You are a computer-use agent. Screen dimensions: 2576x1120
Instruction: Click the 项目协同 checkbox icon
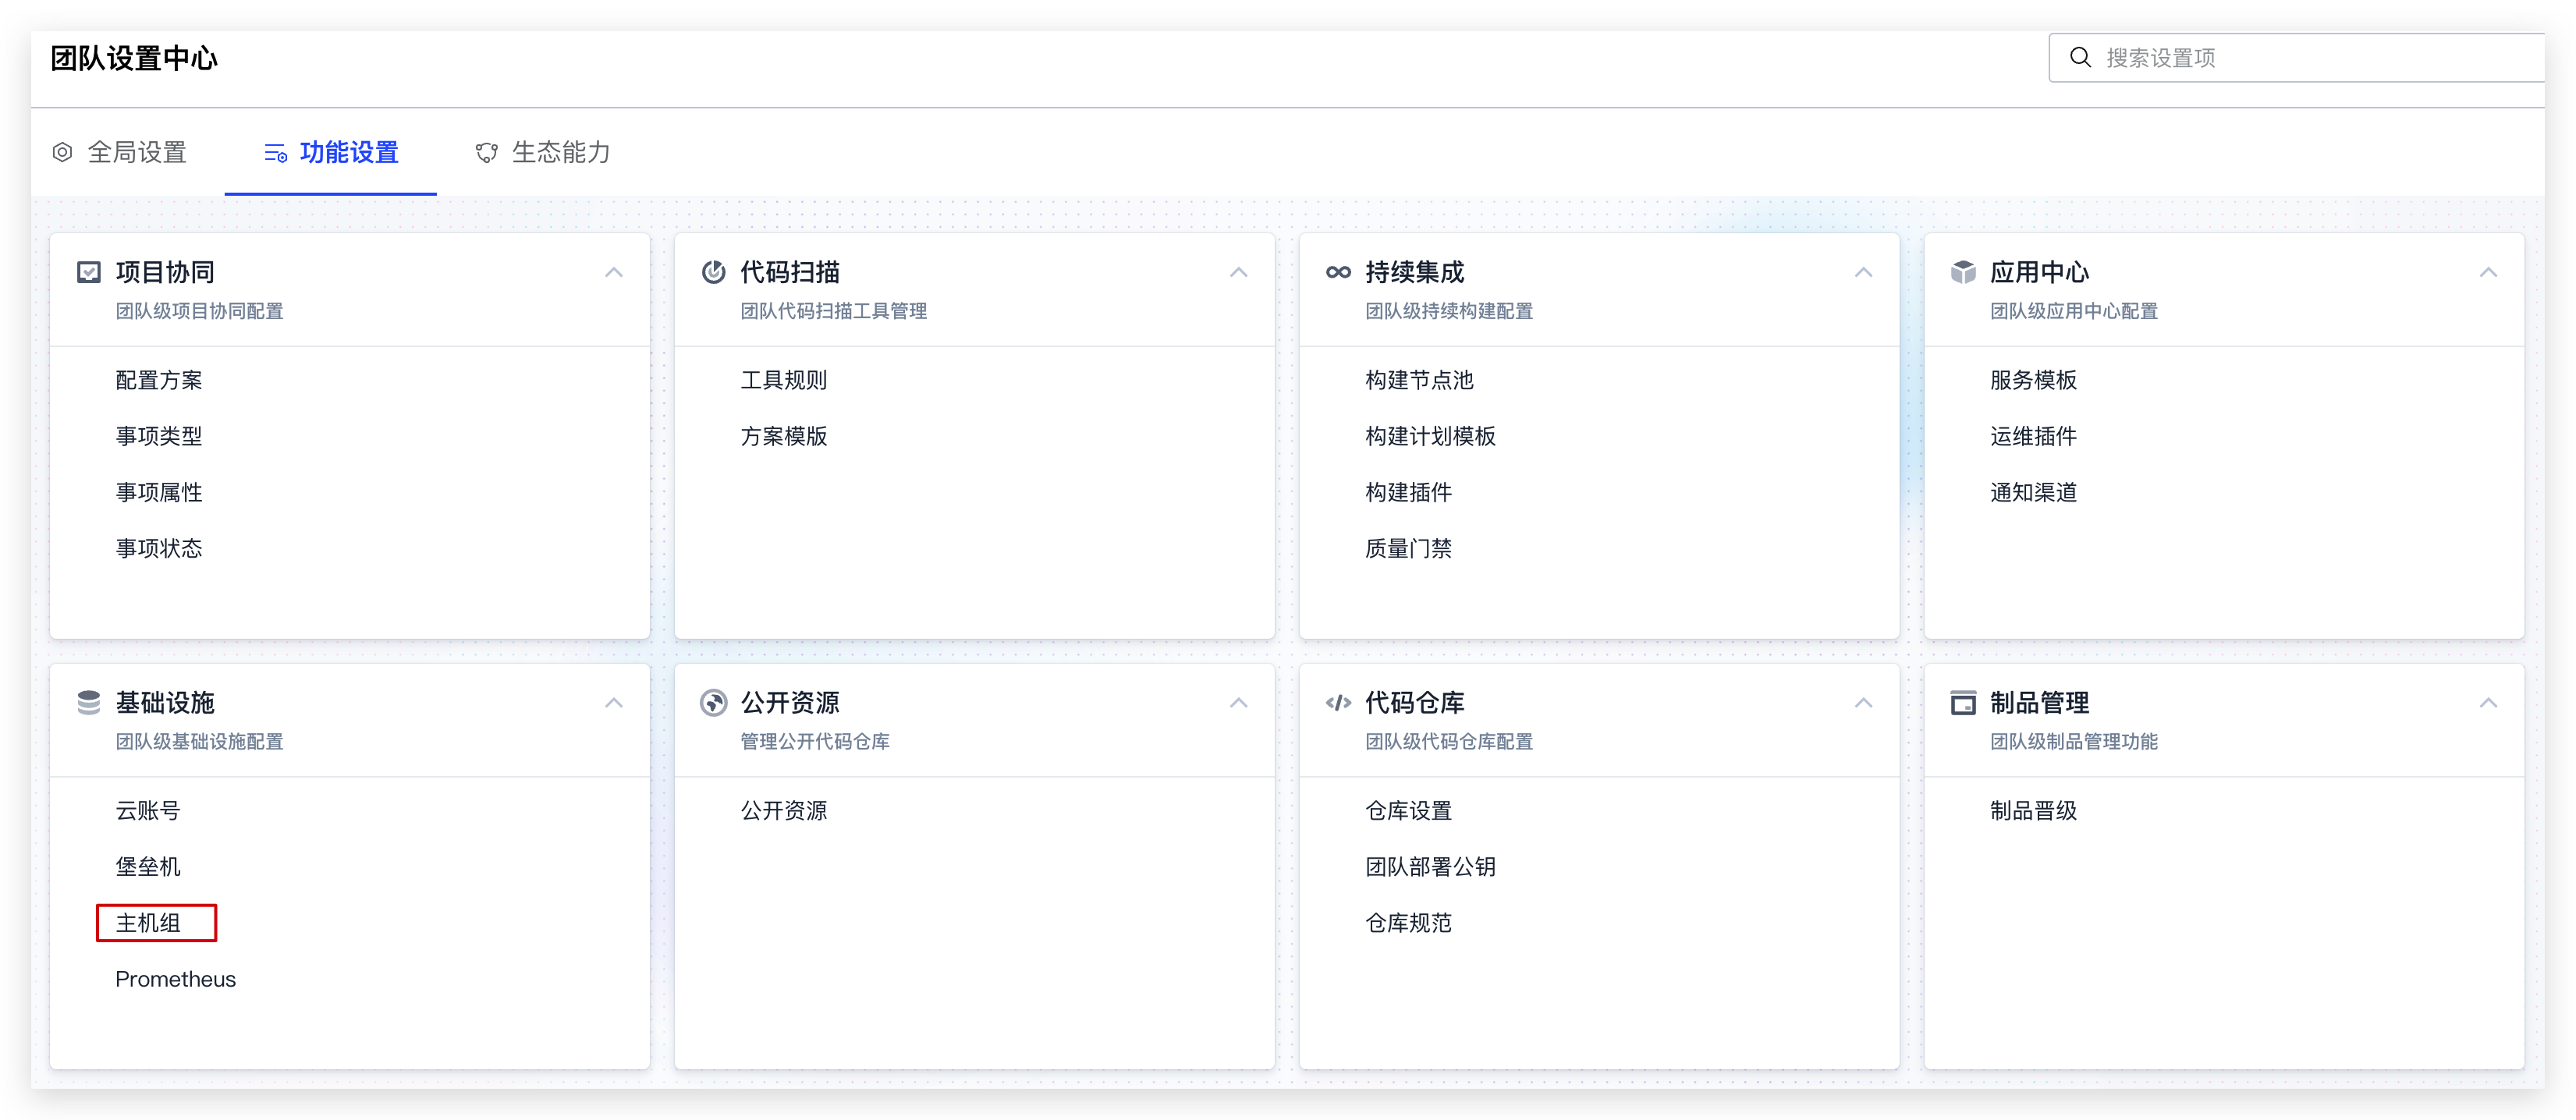89,272
